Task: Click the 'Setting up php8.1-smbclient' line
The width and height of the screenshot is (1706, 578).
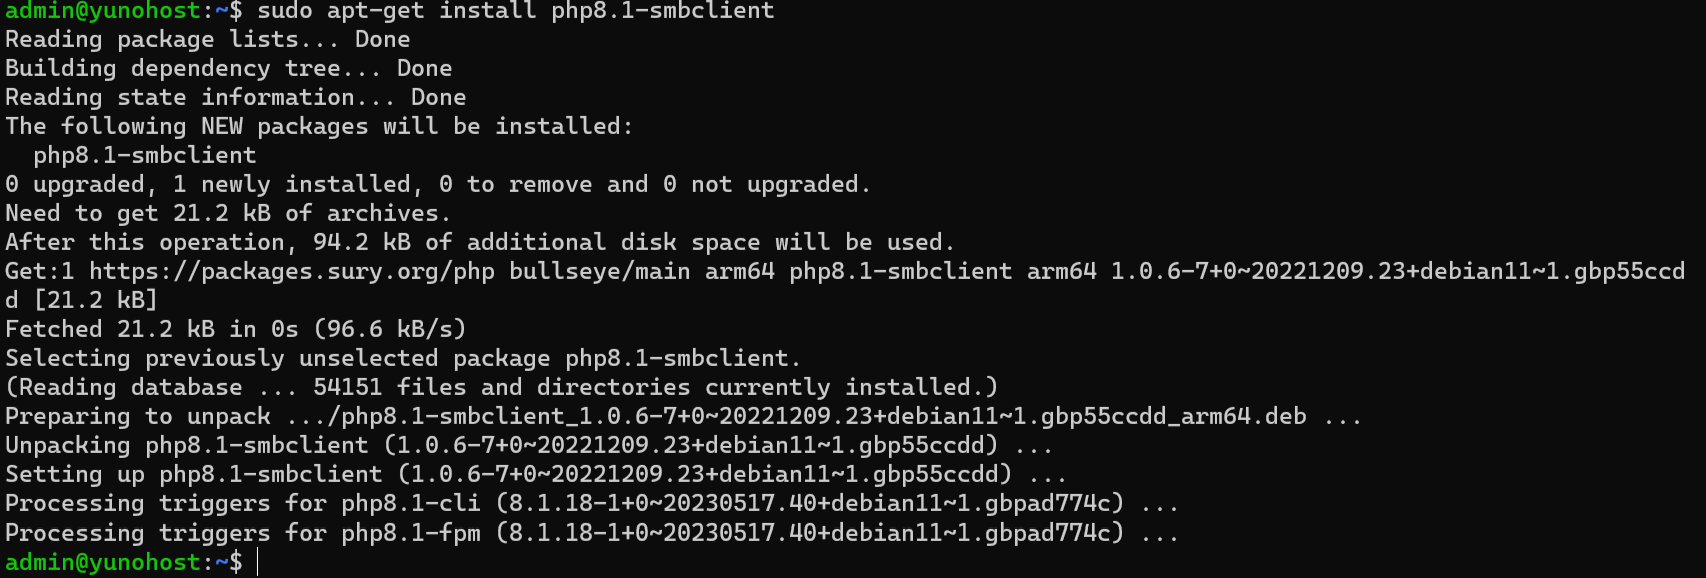Action: (x=536, y=474)
